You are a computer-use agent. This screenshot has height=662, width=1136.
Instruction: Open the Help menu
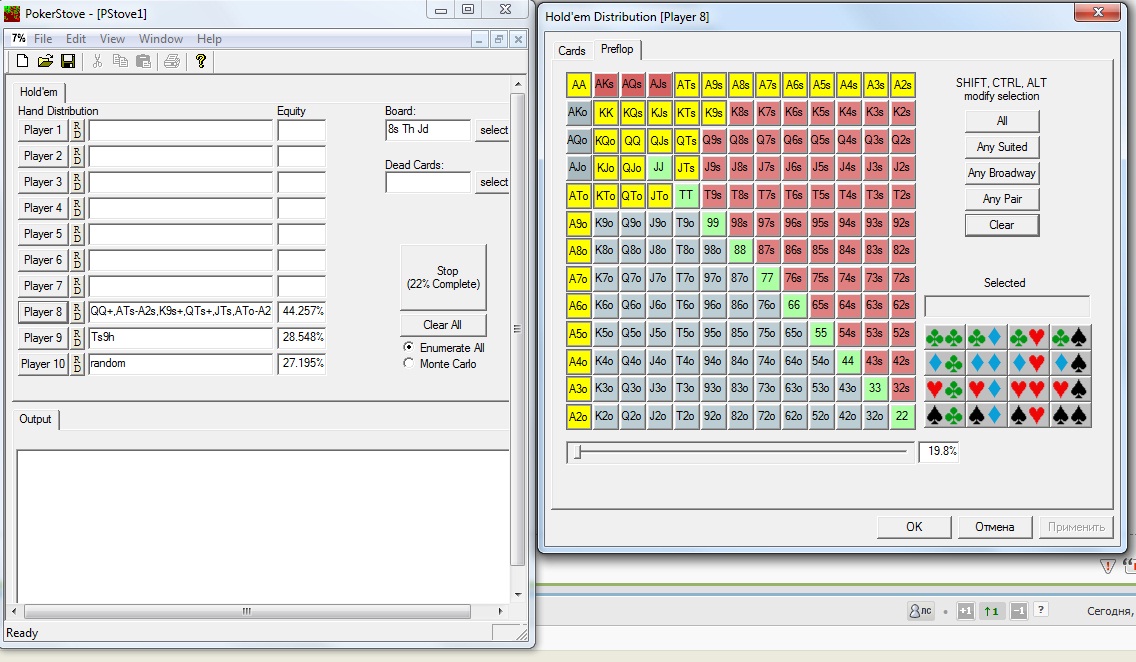coord(209,38)
